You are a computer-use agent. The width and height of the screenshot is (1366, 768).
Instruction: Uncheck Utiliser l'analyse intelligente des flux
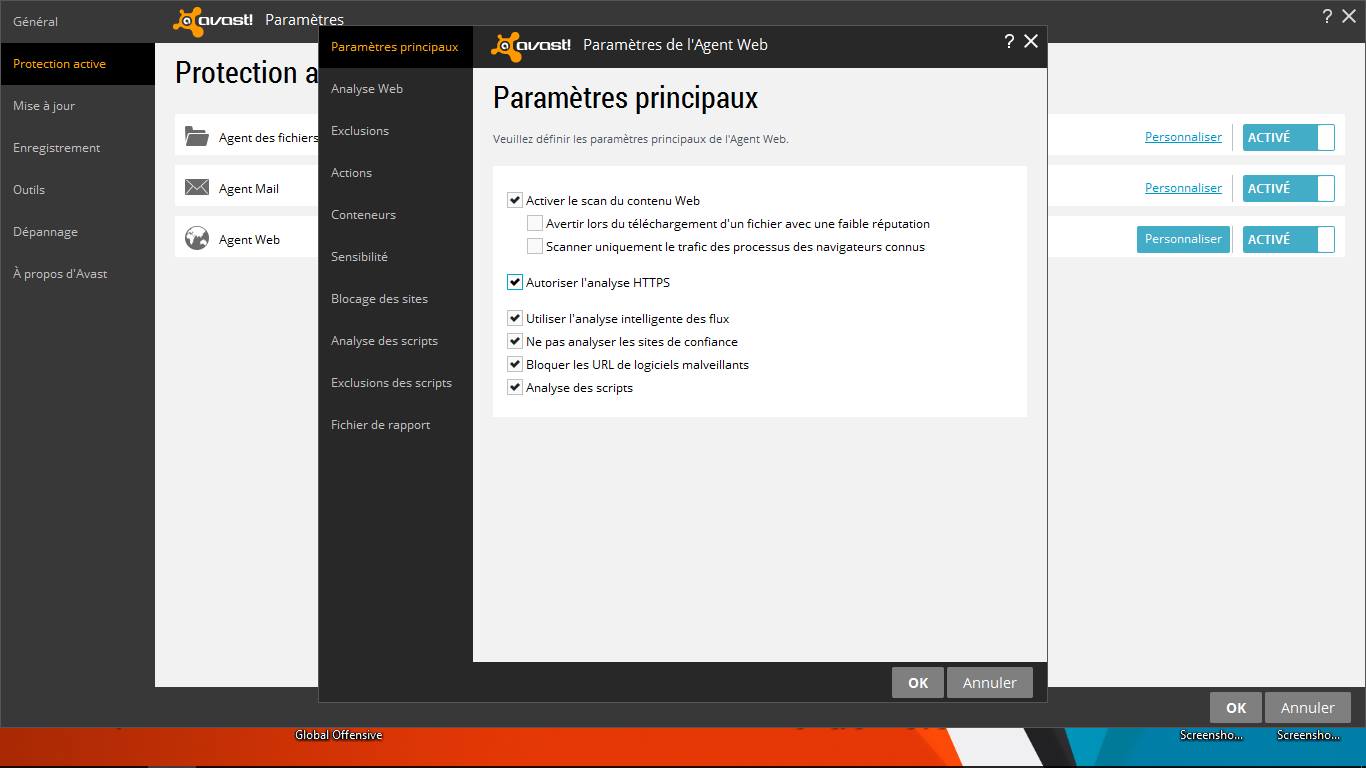515,318
